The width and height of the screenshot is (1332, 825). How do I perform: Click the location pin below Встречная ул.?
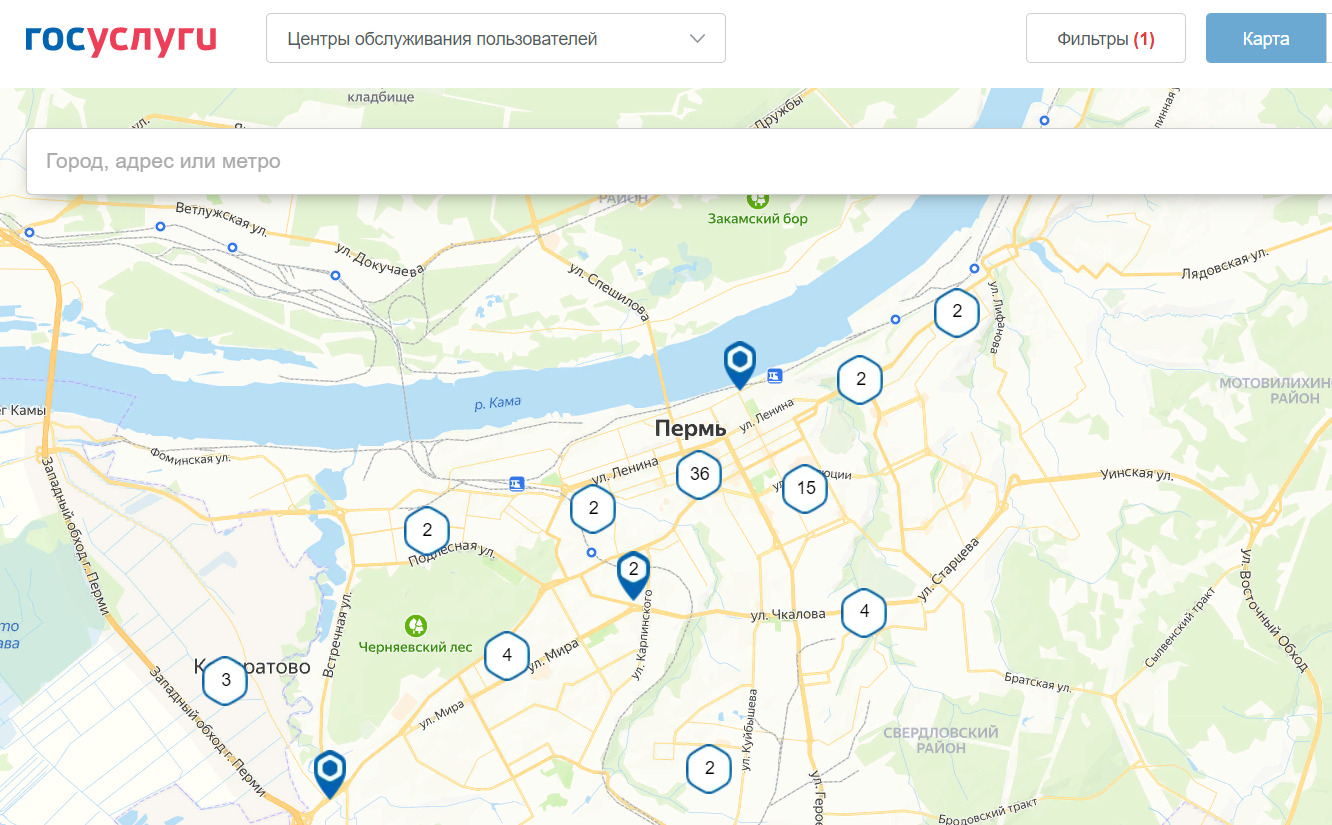tap(329, 771)
